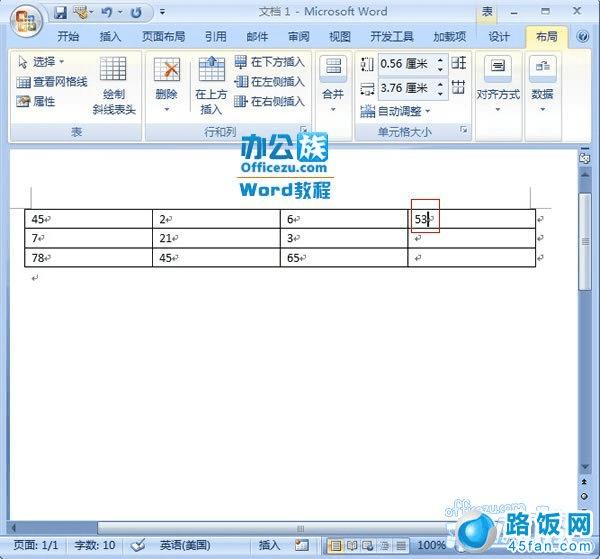This screenshot has width=600, height=559.
Task: Toggle the 插入 insert/overtype mode
Action: click(269, 545)
